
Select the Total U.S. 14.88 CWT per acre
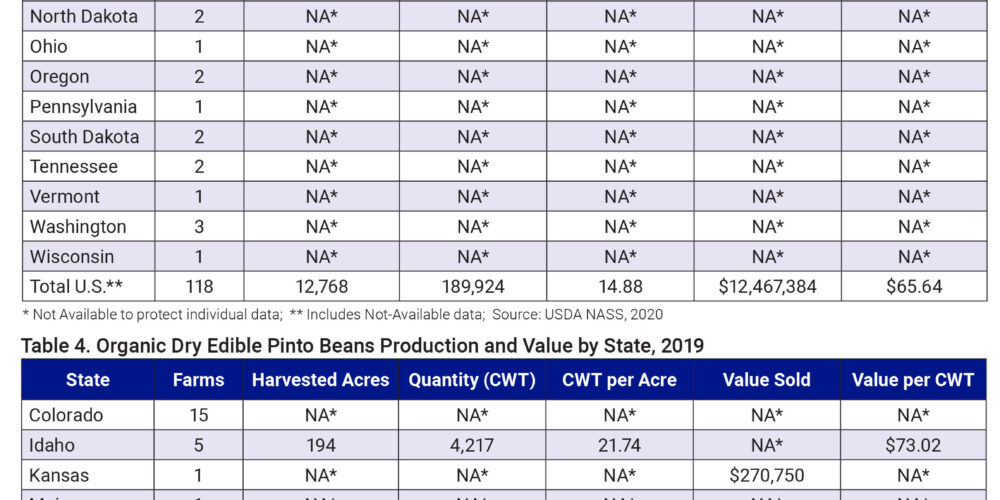coord(619,287)
